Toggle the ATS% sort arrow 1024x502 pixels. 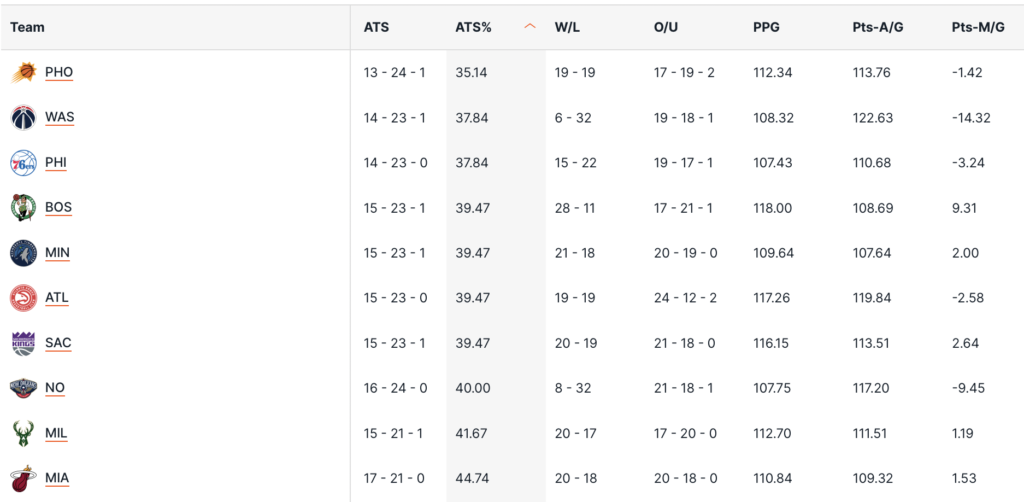(530, 27)
